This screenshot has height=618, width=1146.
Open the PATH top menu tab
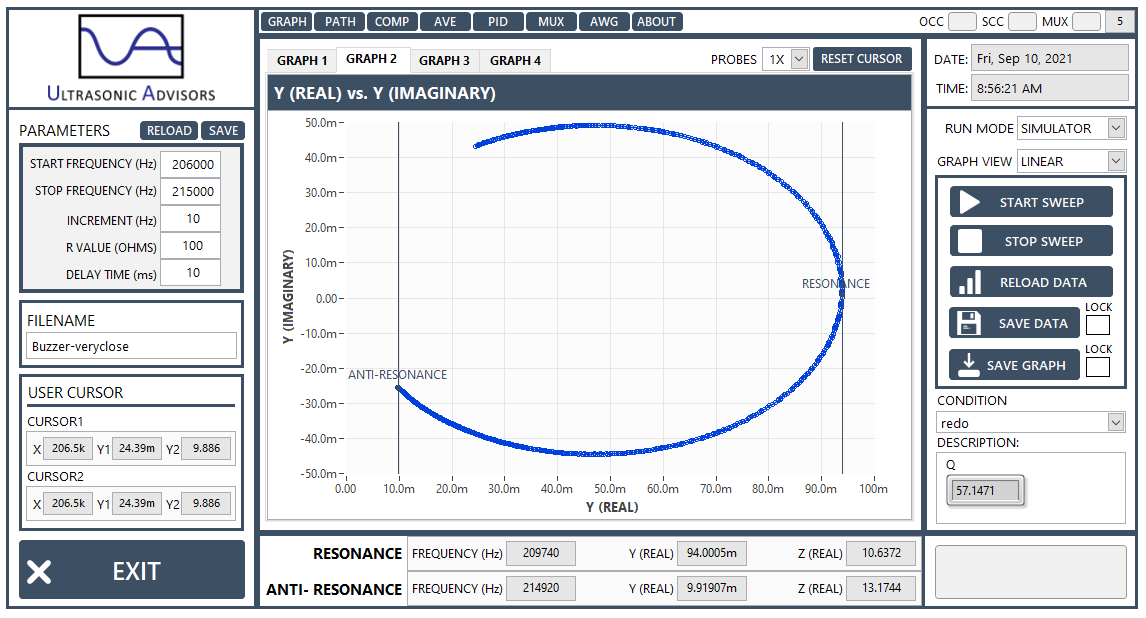(x=340, y=22)
